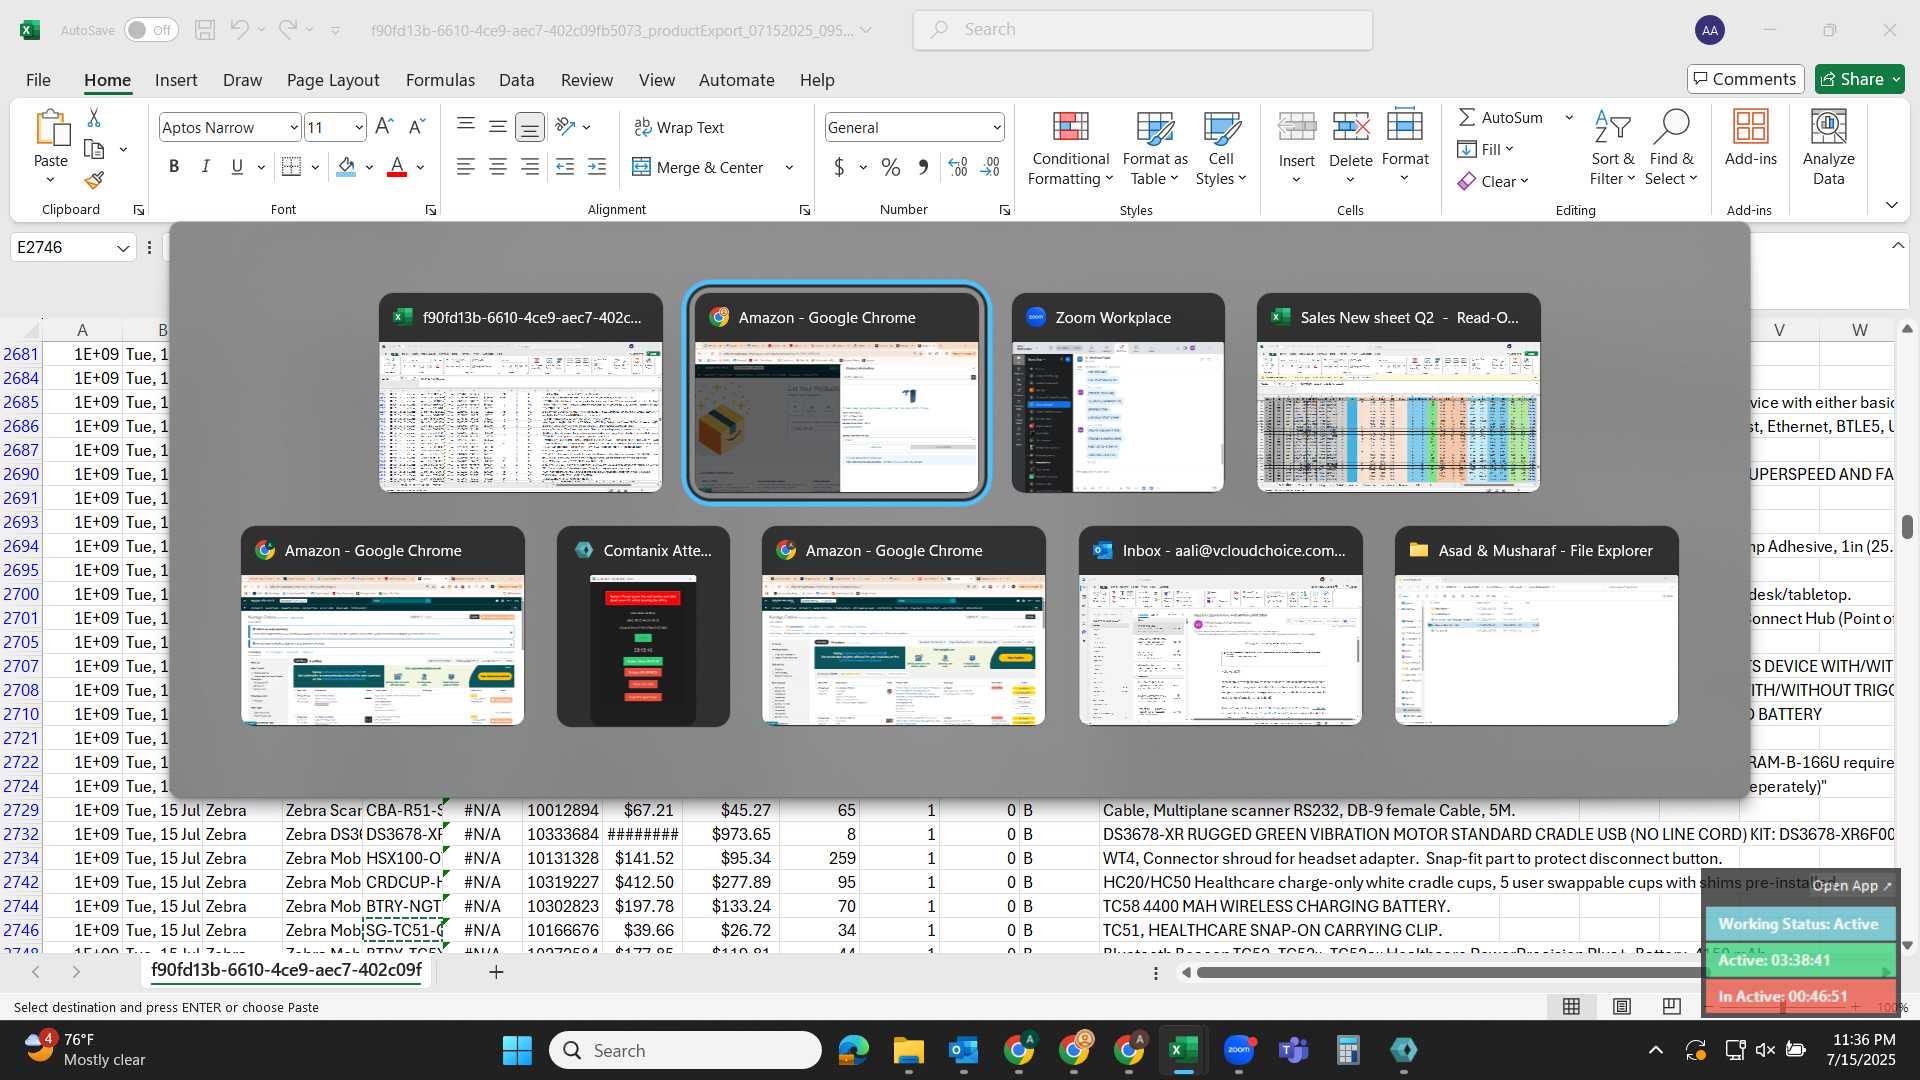
Task: Click the Name Box showing E2746
Action: pyautogui.click(x=72, y=247)
